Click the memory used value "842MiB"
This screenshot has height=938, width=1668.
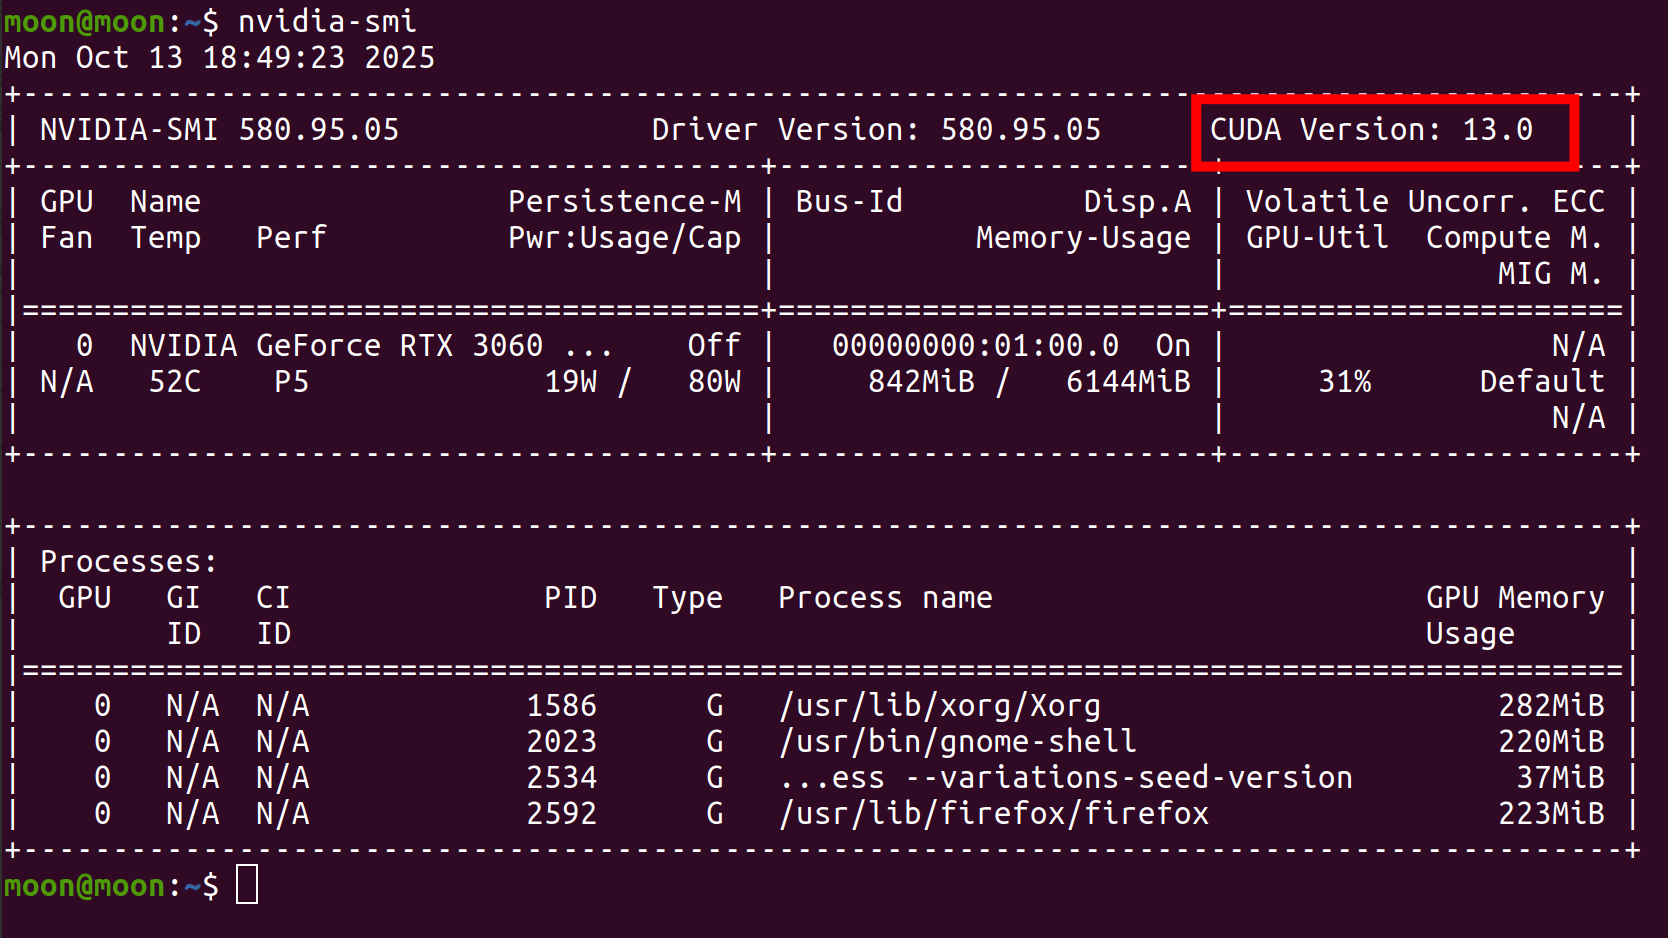(921, 382)
